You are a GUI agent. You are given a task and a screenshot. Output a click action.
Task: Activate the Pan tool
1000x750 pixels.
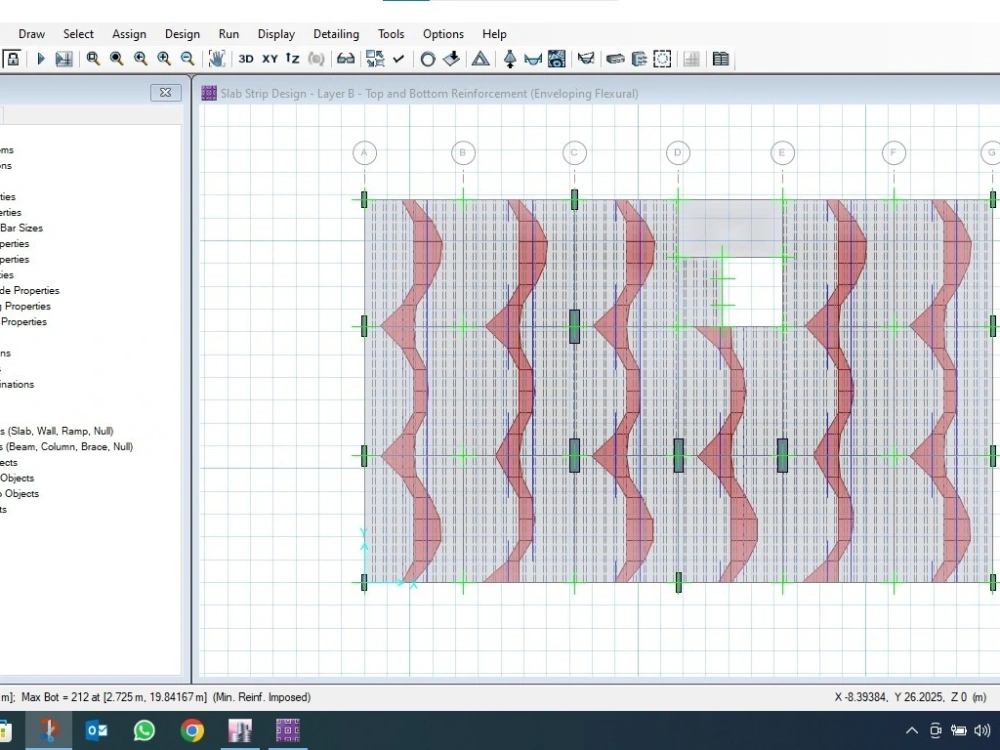[x=217, y=59]
